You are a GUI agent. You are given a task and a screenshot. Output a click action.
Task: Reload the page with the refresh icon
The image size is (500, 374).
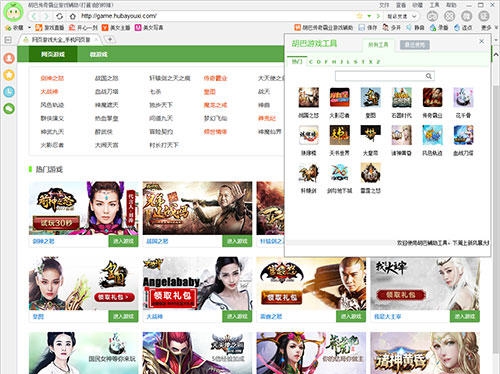[59, 16]
